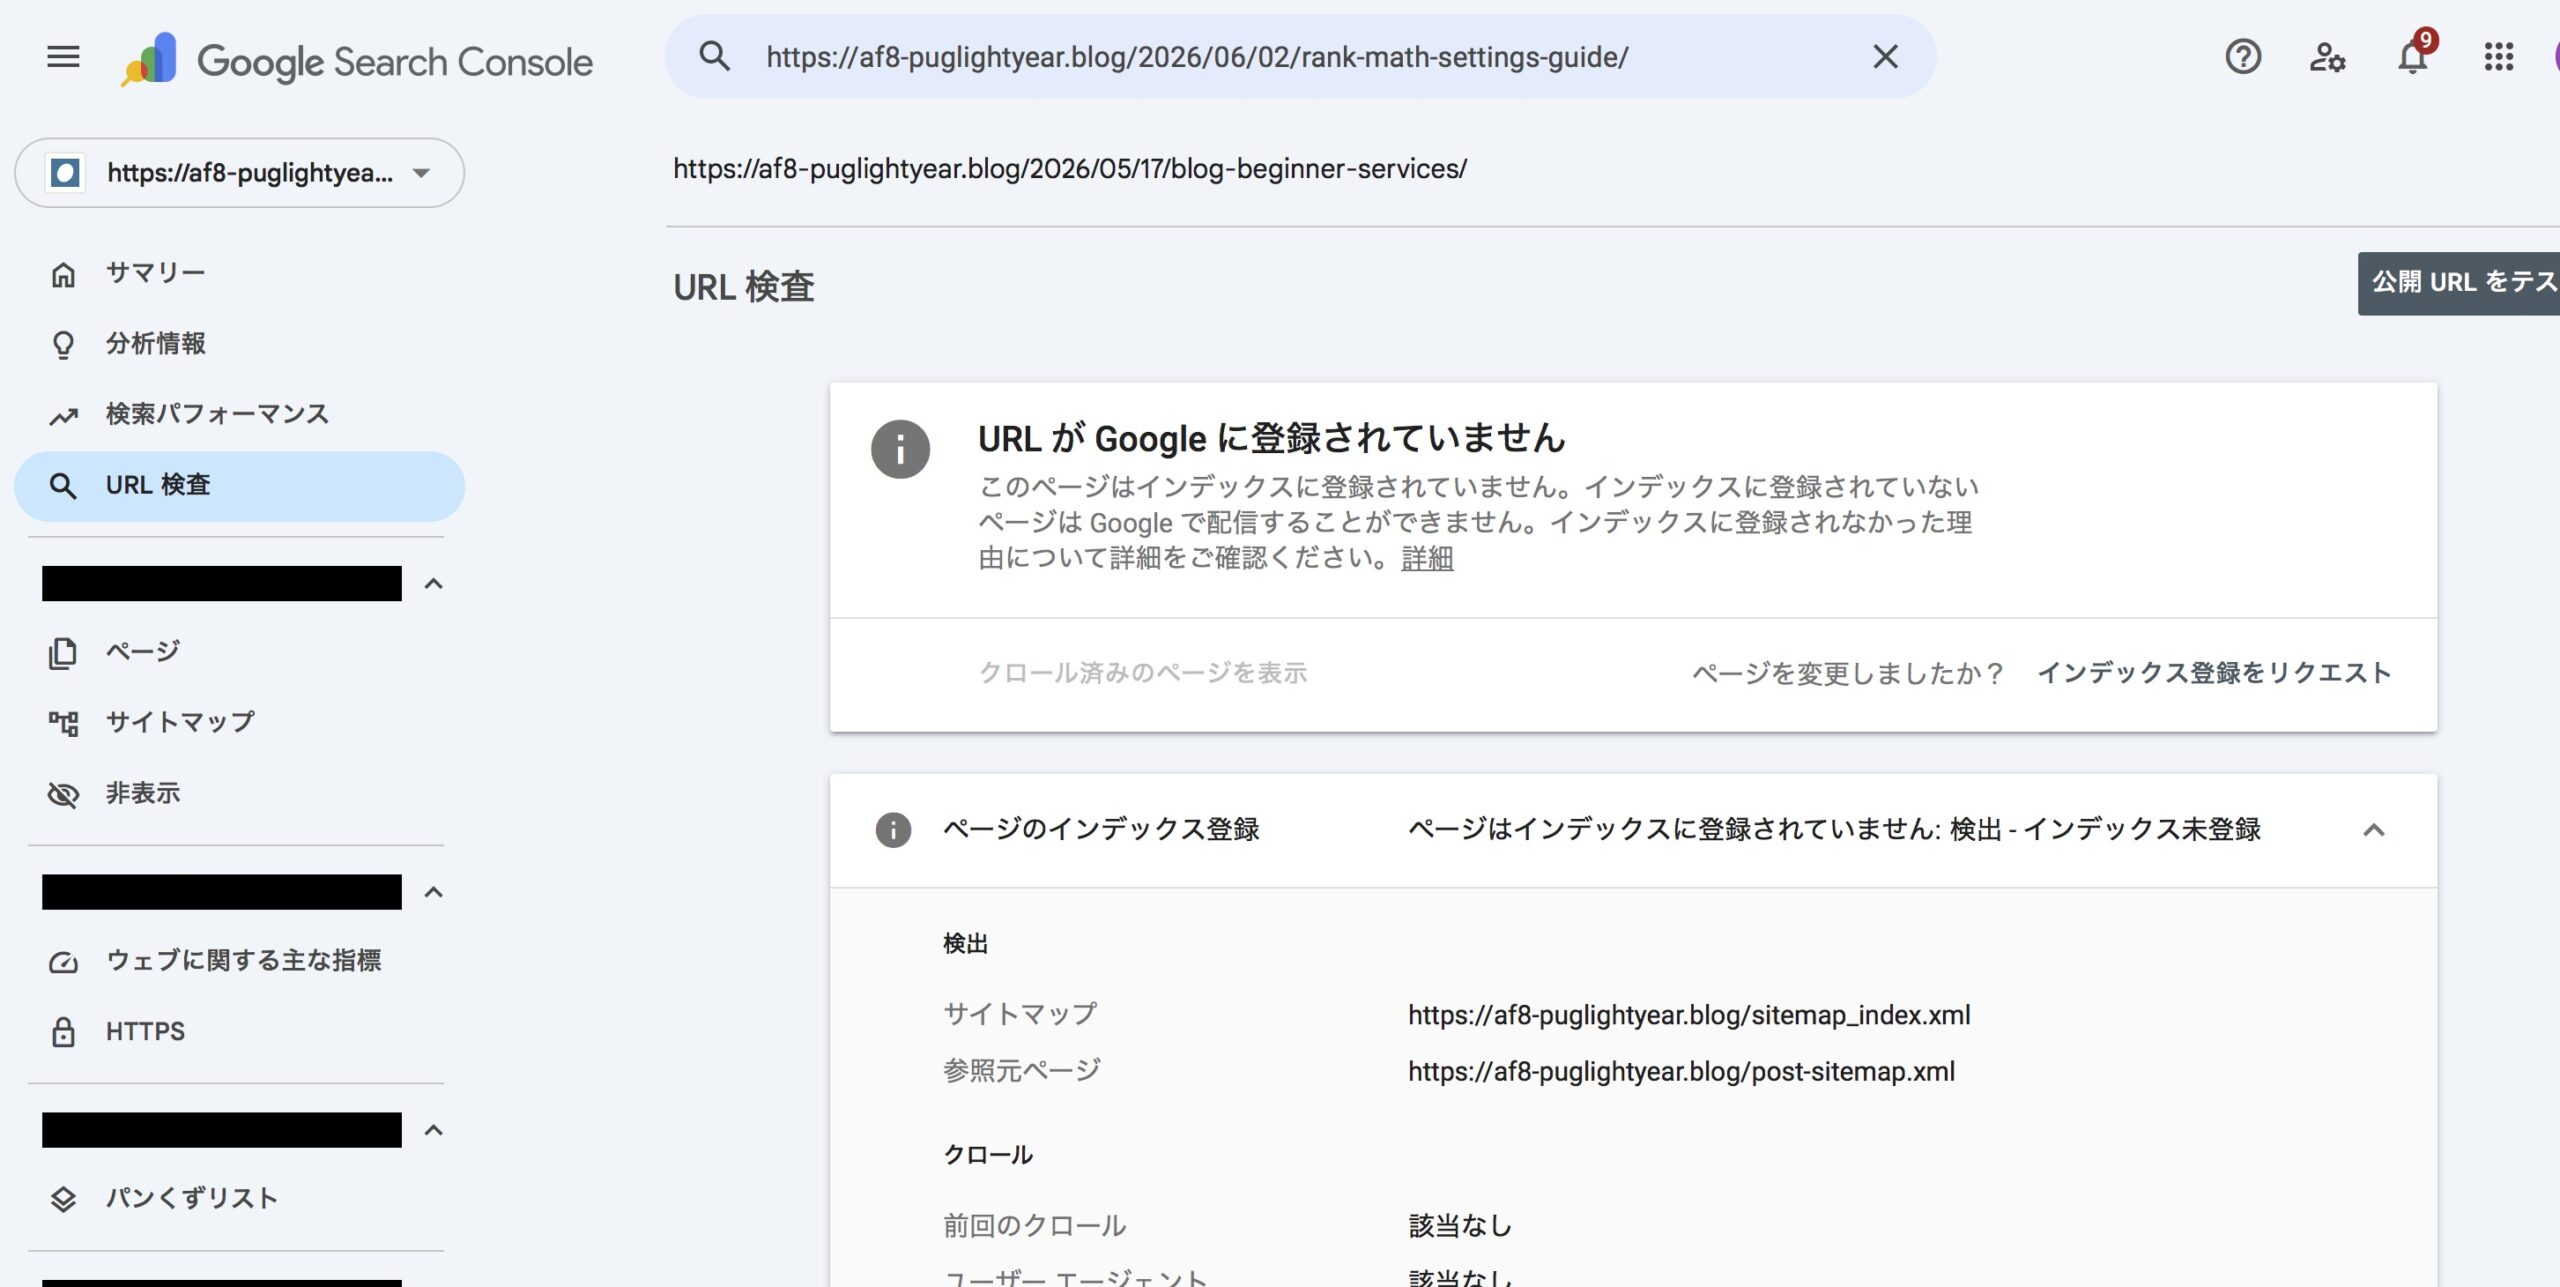Click the URL text in the inspection search field
The image size is (2560, 1287).
(1197, 57)
